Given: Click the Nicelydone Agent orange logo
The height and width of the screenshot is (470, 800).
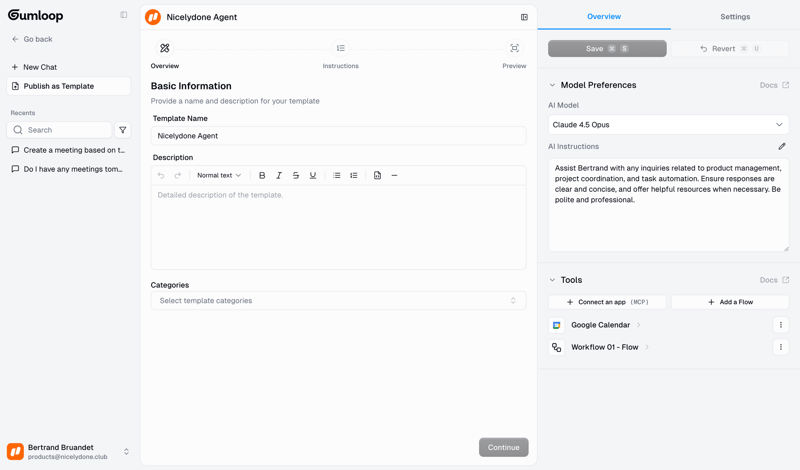Looking at the screenshot, I should 153,17.
